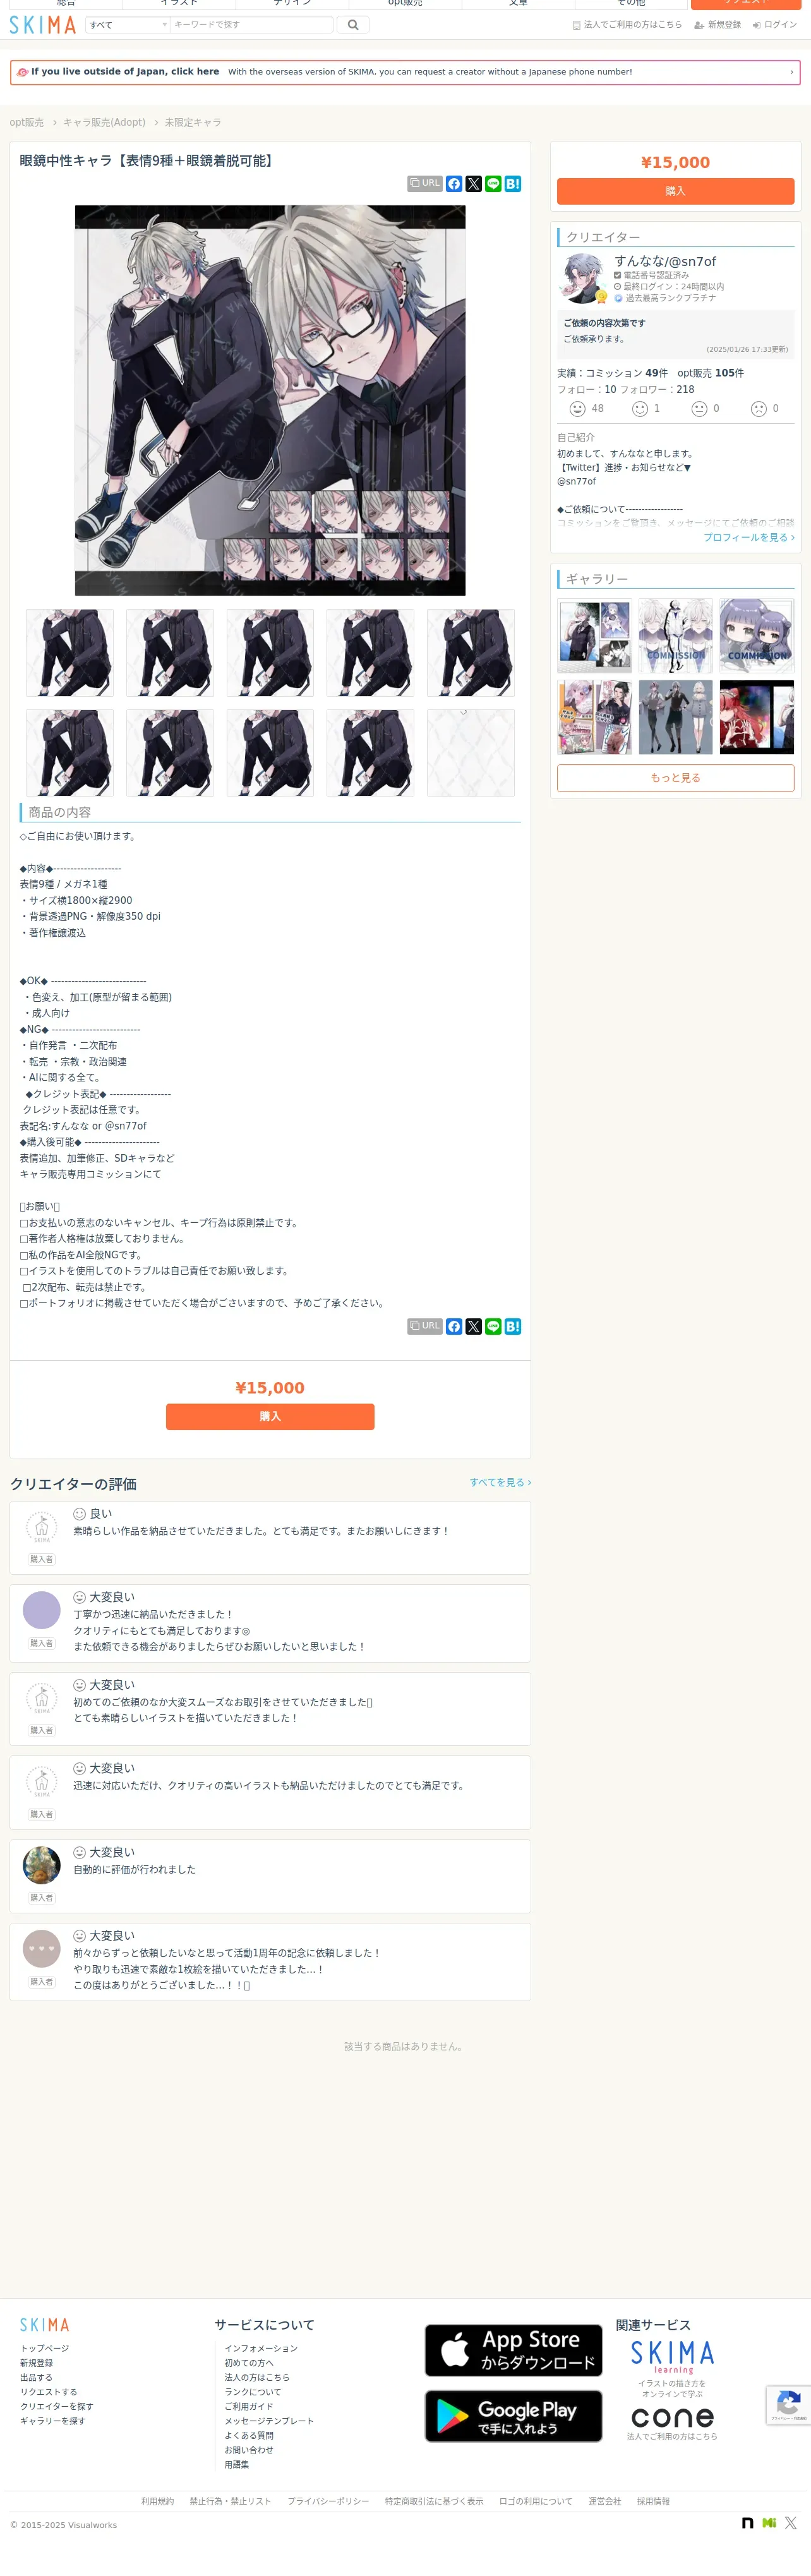
Task: Click the top orange 購入 button
Action: click(x=675, y=191)
